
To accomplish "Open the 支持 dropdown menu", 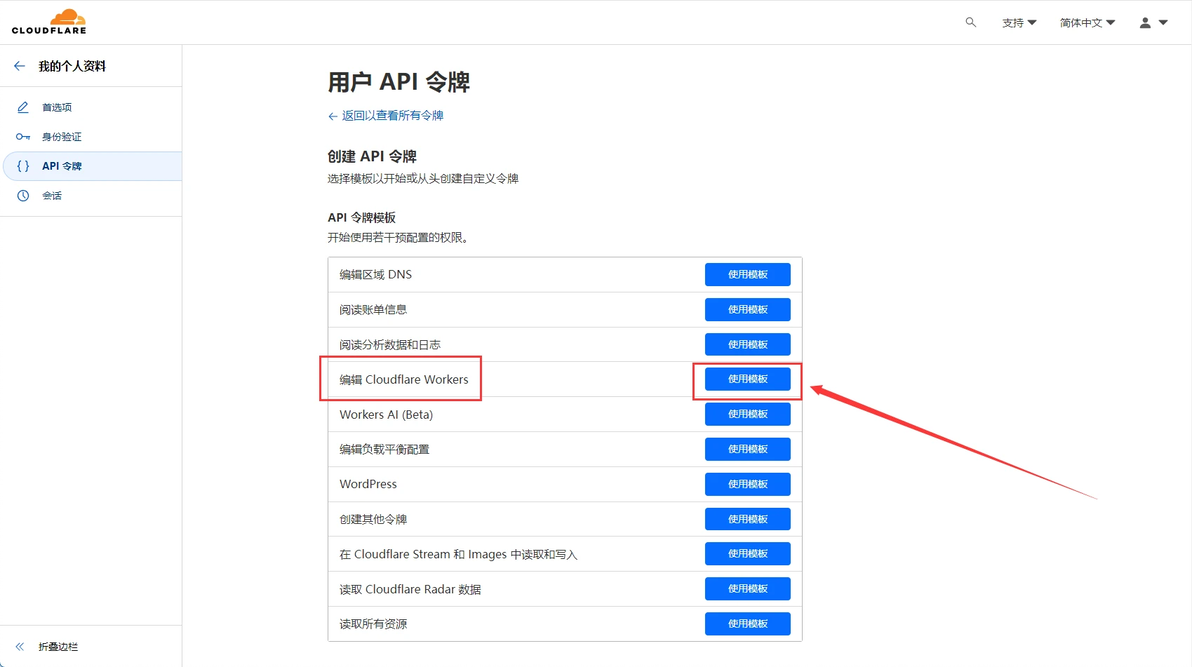I will click(x=1019, y=23).
